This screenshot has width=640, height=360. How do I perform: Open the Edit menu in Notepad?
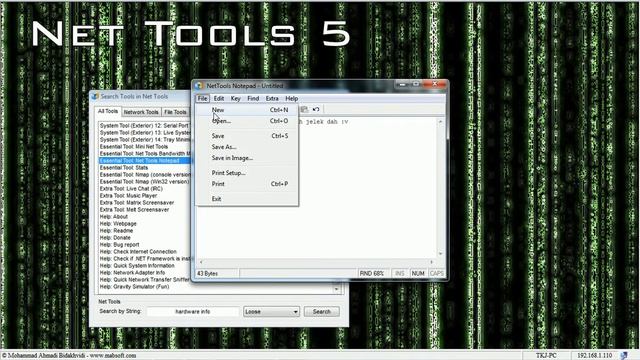219,98
